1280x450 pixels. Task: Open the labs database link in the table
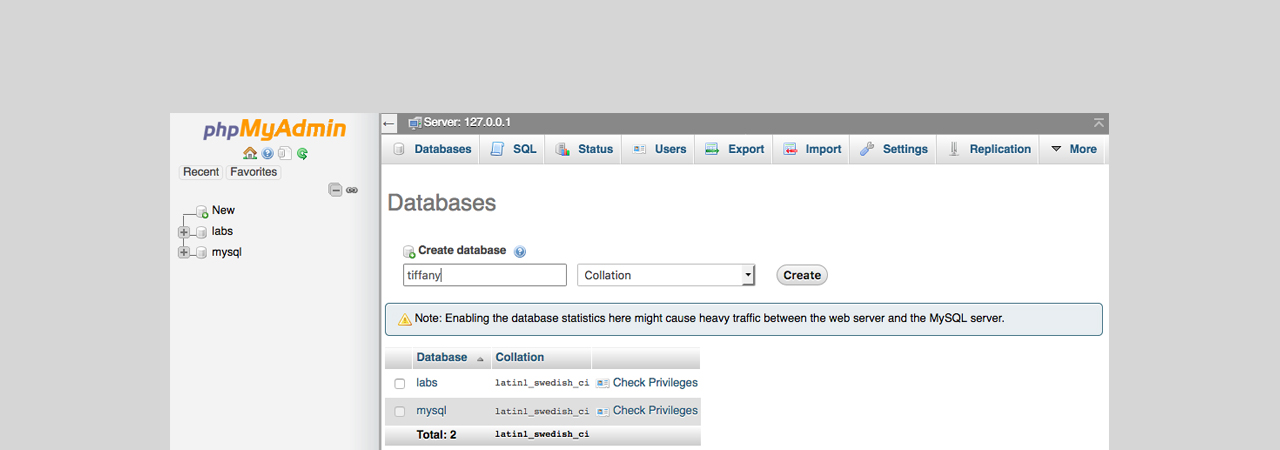click(427, 383)
